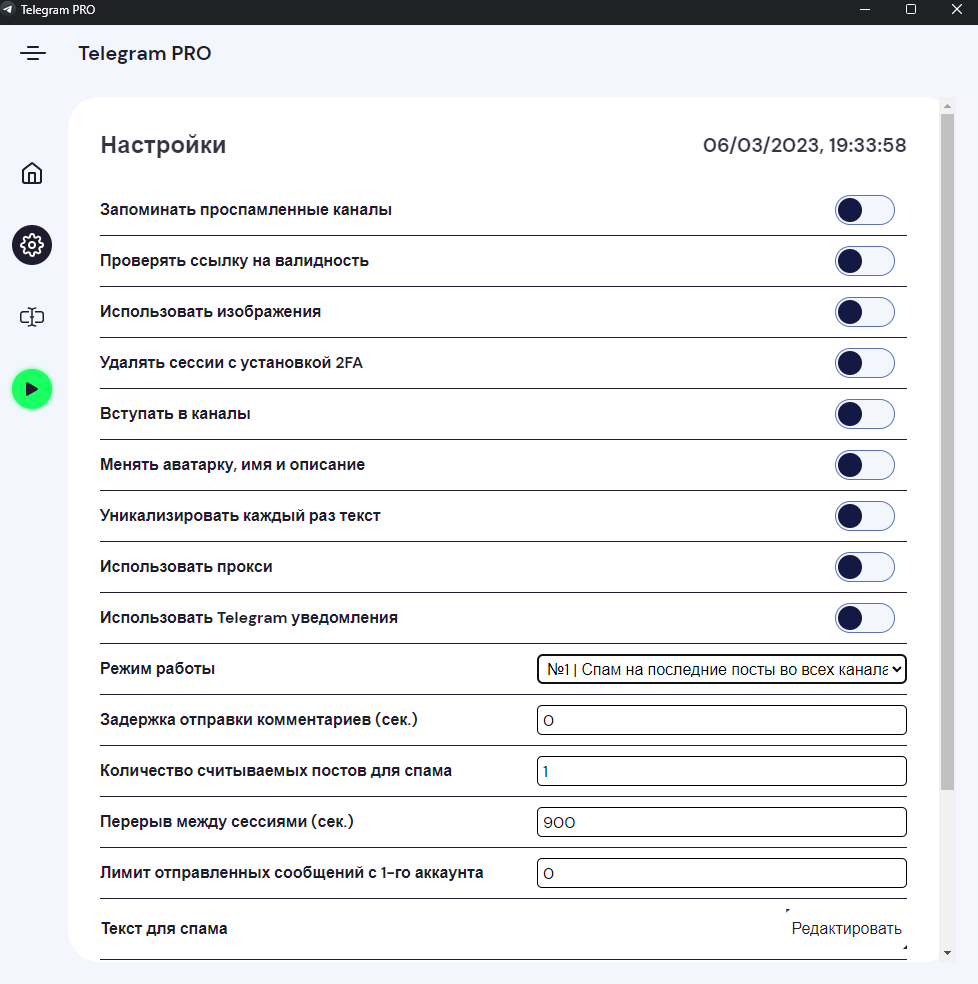Start the green play button

point(32,389)
